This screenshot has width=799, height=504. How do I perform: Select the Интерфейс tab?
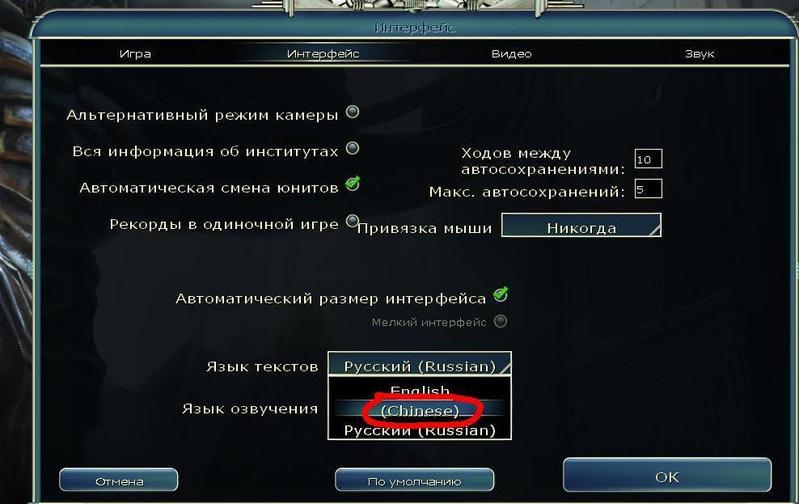[323, 54]
